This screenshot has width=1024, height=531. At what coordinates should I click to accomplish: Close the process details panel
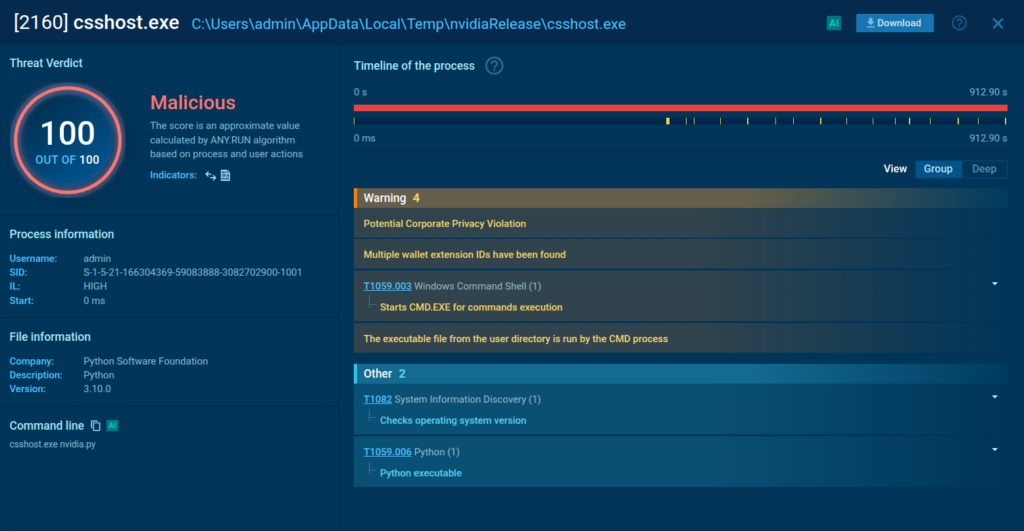click(x=997, y=23)
